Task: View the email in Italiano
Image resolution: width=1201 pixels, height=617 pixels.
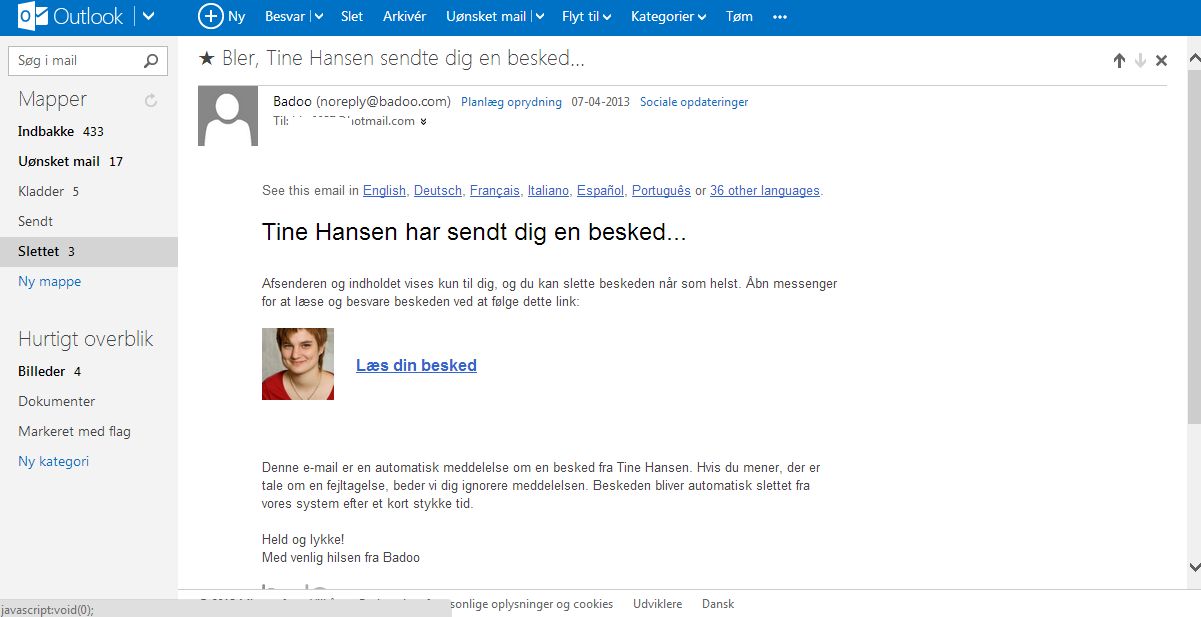Action: coord(549,190)
